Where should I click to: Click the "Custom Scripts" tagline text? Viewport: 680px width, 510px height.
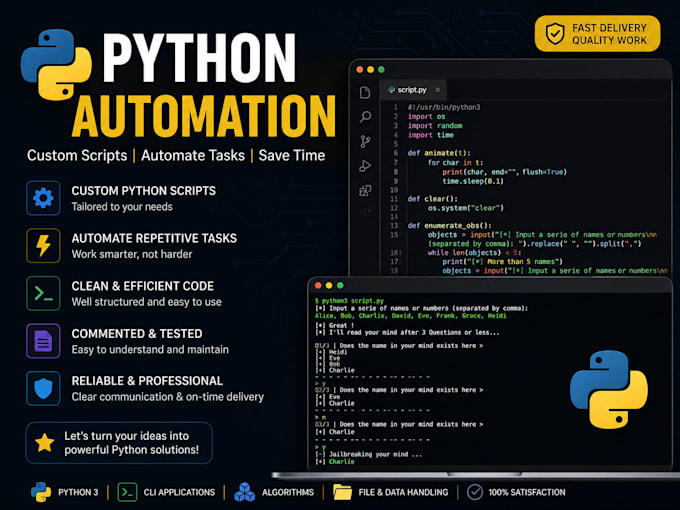tap(77, 155)
